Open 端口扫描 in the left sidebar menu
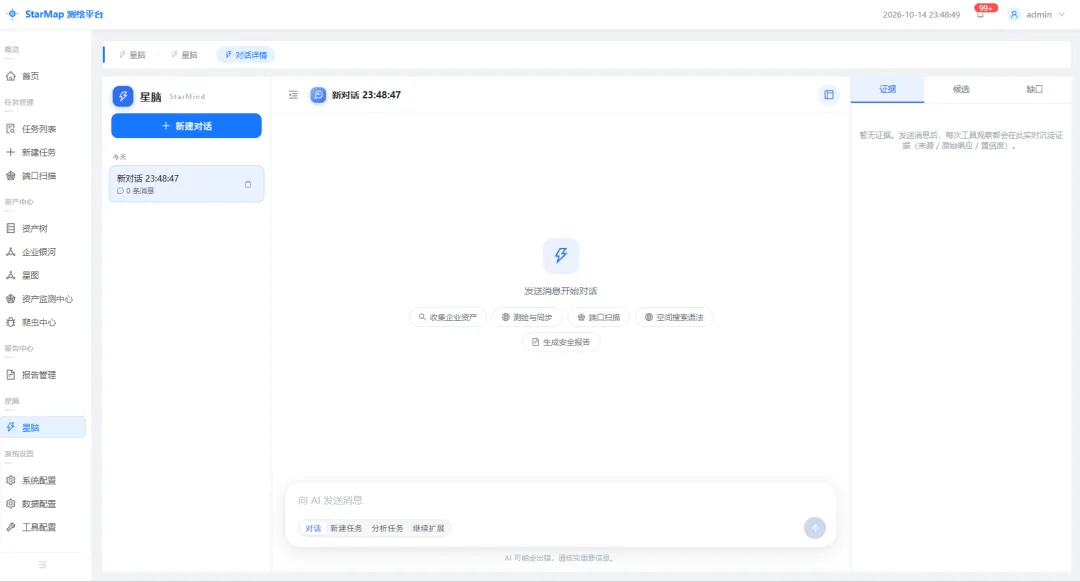The width and height of the screenshot is (1080, 582). click(x=43, y=176)
